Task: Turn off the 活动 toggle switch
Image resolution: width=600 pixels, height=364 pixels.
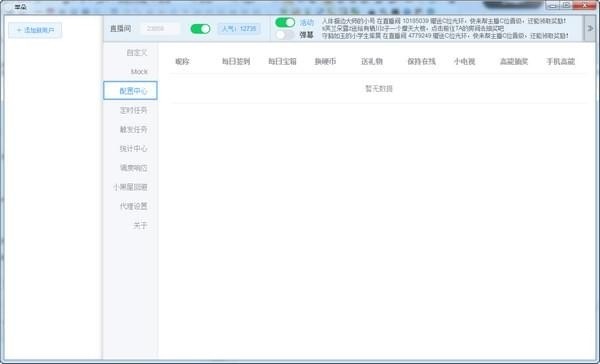Action: point(285,23)
